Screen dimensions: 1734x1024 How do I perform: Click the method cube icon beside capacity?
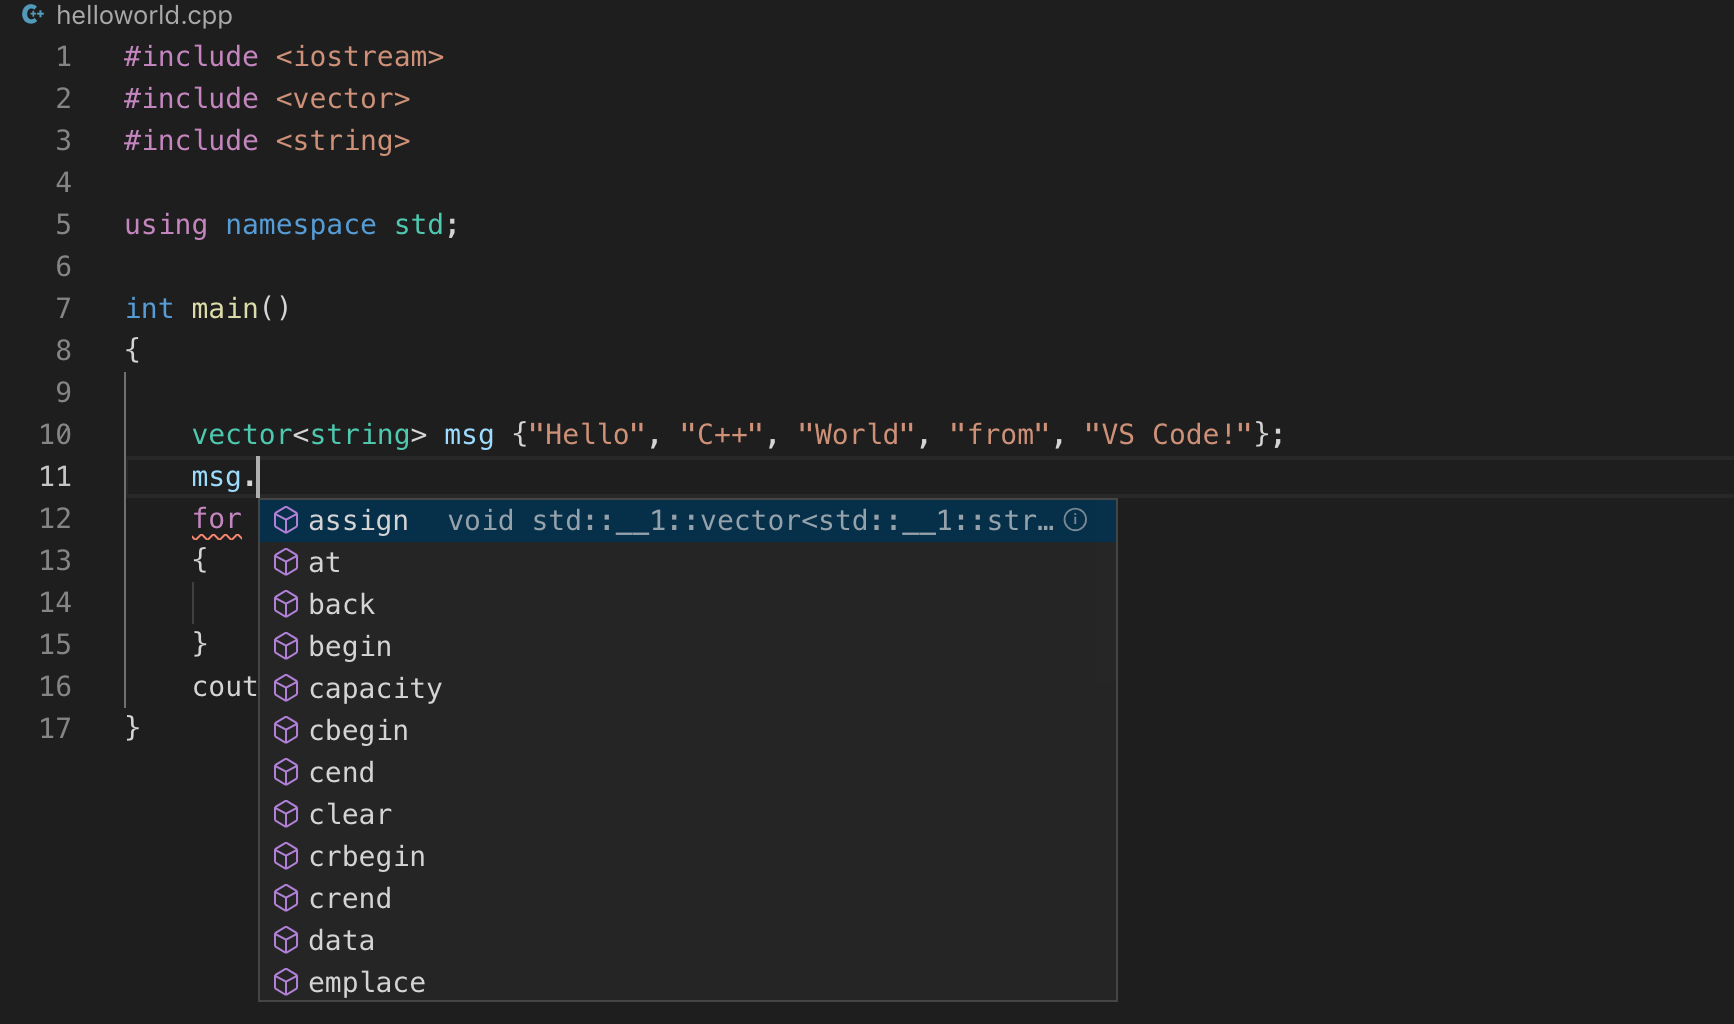(x=286, y=688)
